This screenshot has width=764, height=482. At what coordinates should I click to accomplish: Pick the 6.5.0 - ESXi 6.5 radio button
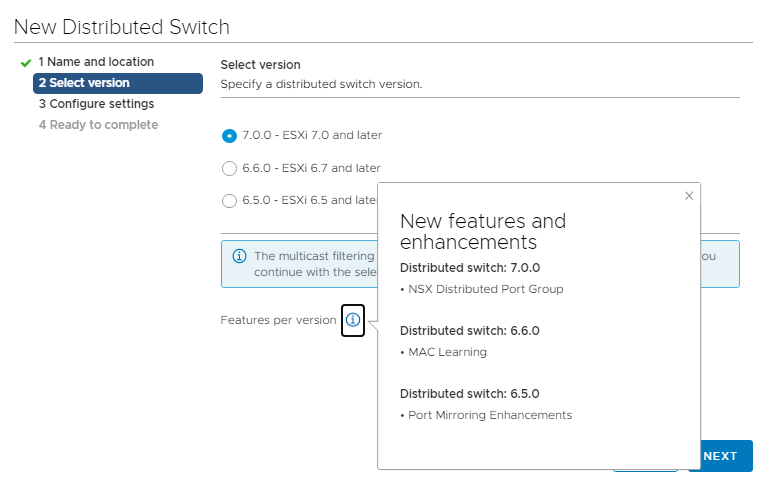pyautogui.click(x=229, y=200)
